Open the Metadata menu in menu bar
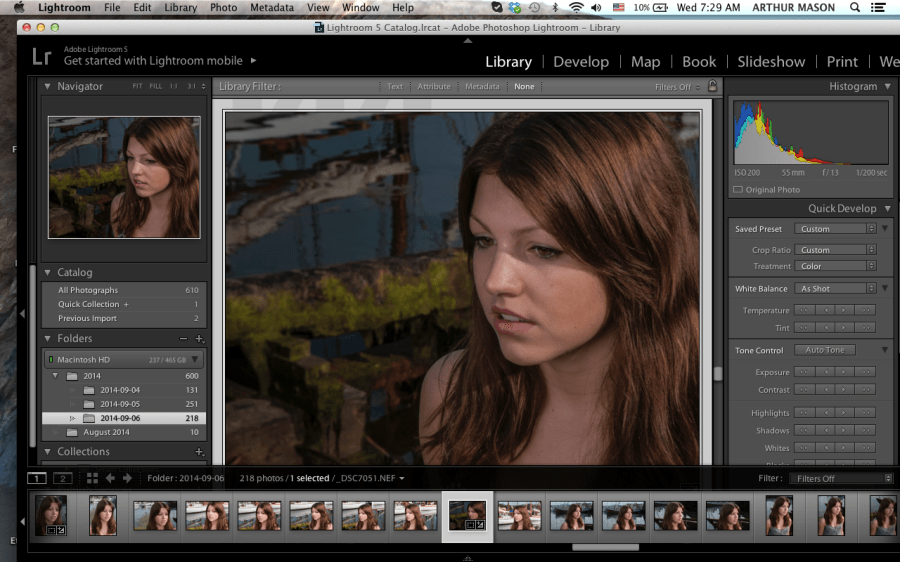Viewport: 900px width, 562px height. (272, 8)
